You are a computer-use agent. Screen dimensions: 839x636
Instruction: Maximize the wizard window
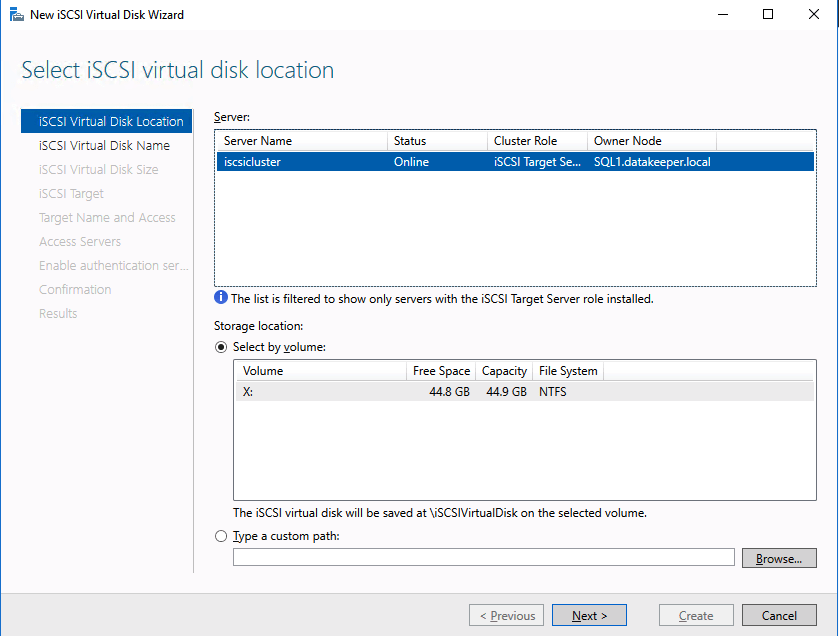768,15
